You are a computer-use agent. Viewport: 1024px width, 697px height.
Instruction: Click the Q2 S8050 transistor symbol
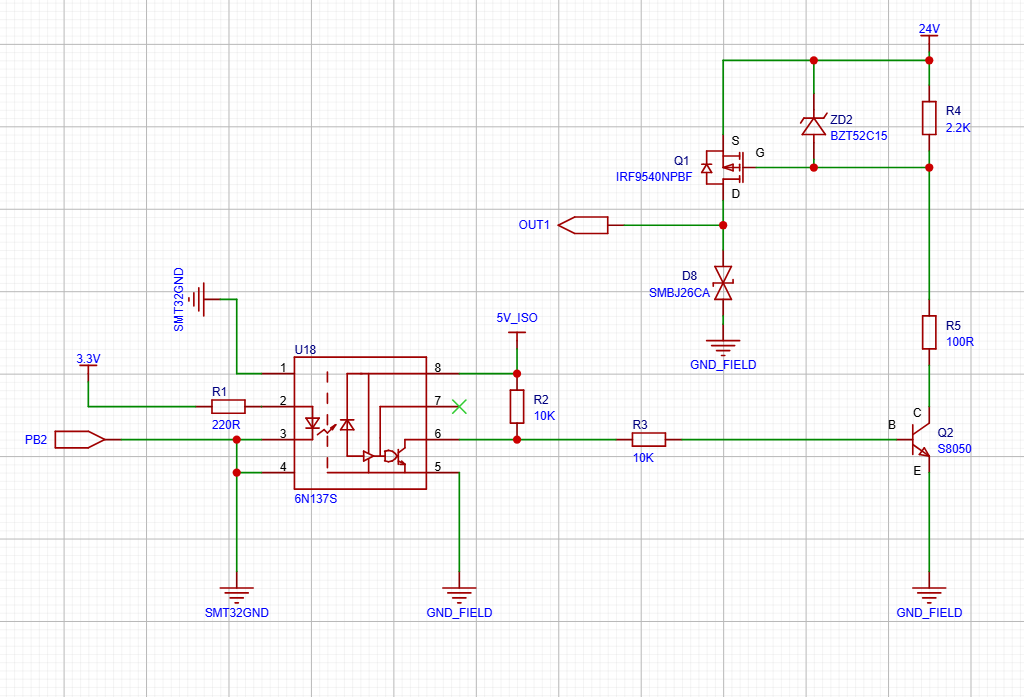(x=922, y=439)
